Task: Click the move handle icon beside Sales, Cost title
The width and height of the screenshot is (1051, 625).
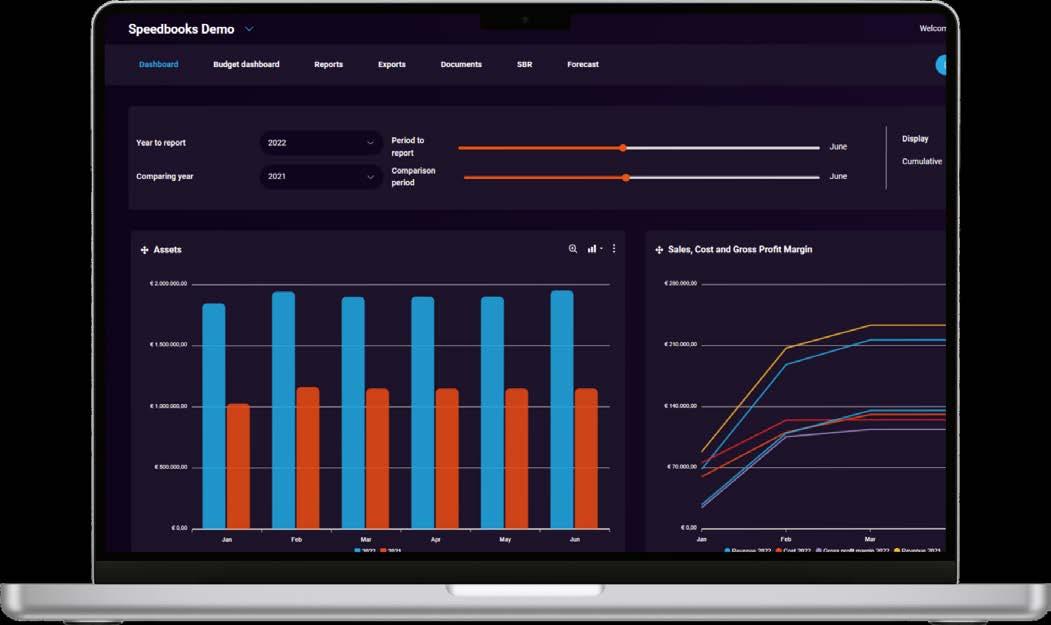Action: (x=659, y=249)
